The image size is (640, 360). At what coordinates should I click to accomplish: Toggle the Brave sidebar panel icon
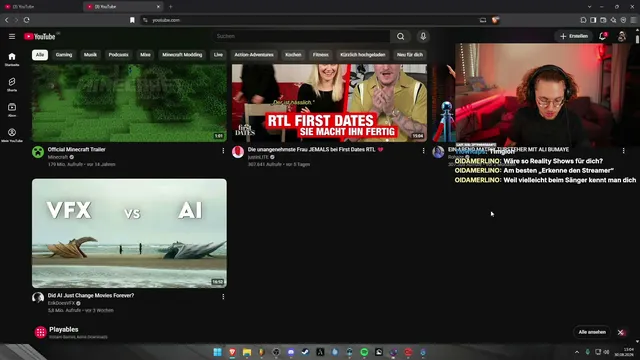(x=593, y=20)
